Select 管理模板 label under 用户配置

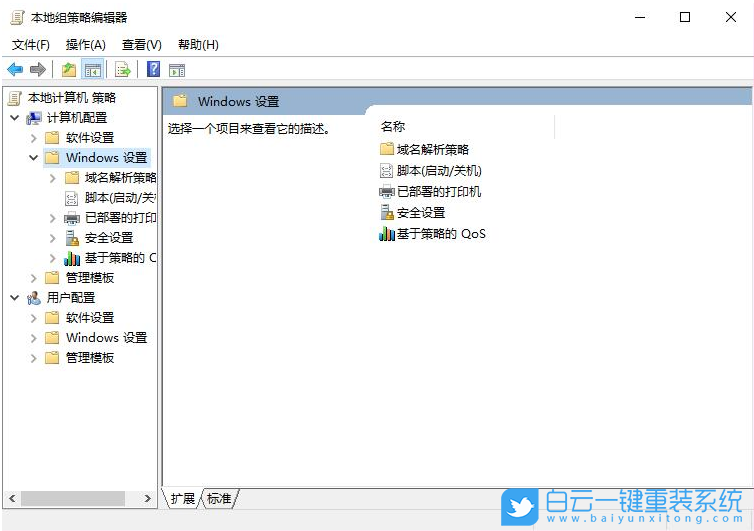tap(90, 358)
